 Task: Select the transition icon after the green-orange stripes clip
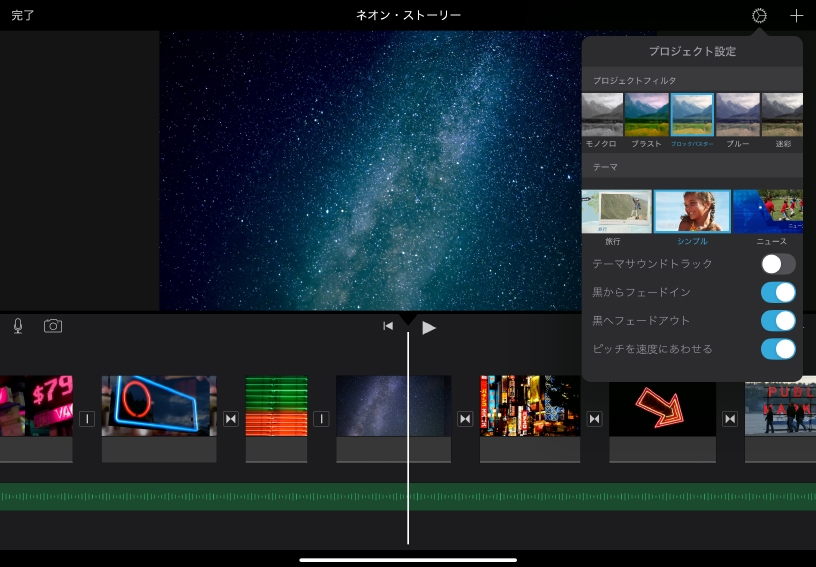click(x=321, y=419)
